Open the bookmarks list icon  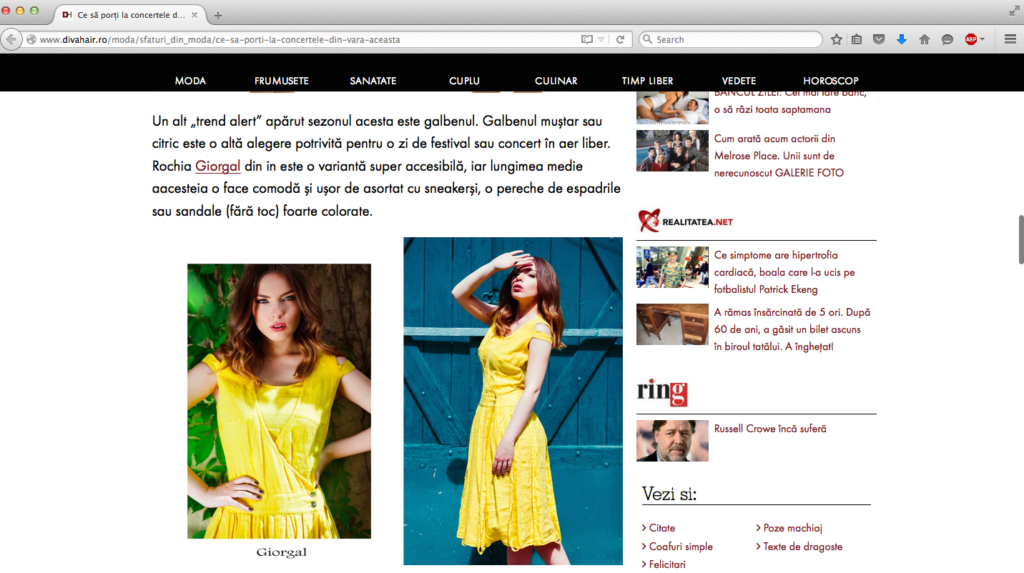[857, 39]
